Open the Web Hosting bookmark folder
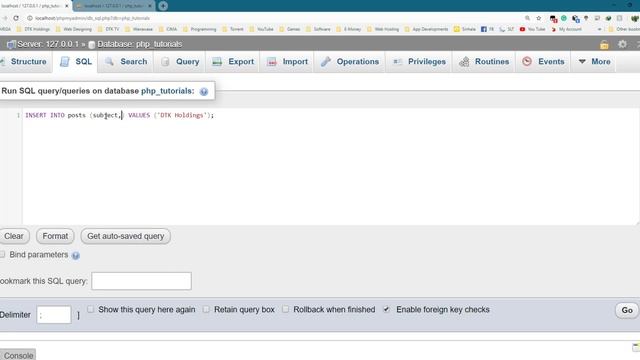The image size is (640, 360). [383, 29]
